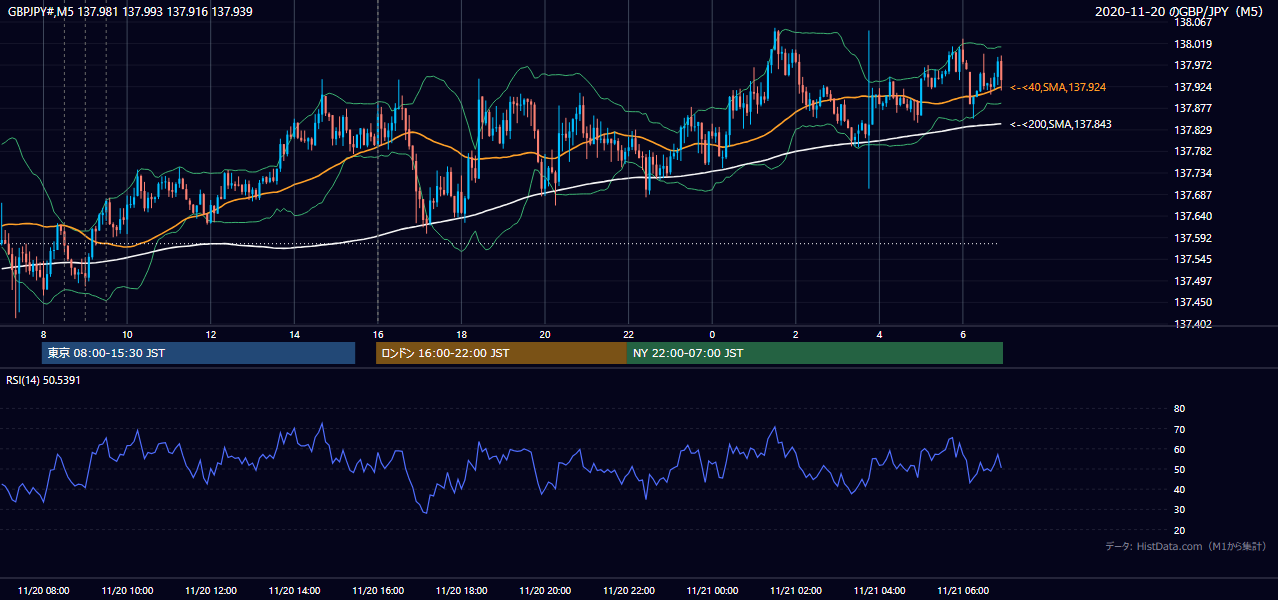Select the 東京 08:00-15:30 JST session bar
This screenshot has height=600, width=1278.
click(198, 353)
